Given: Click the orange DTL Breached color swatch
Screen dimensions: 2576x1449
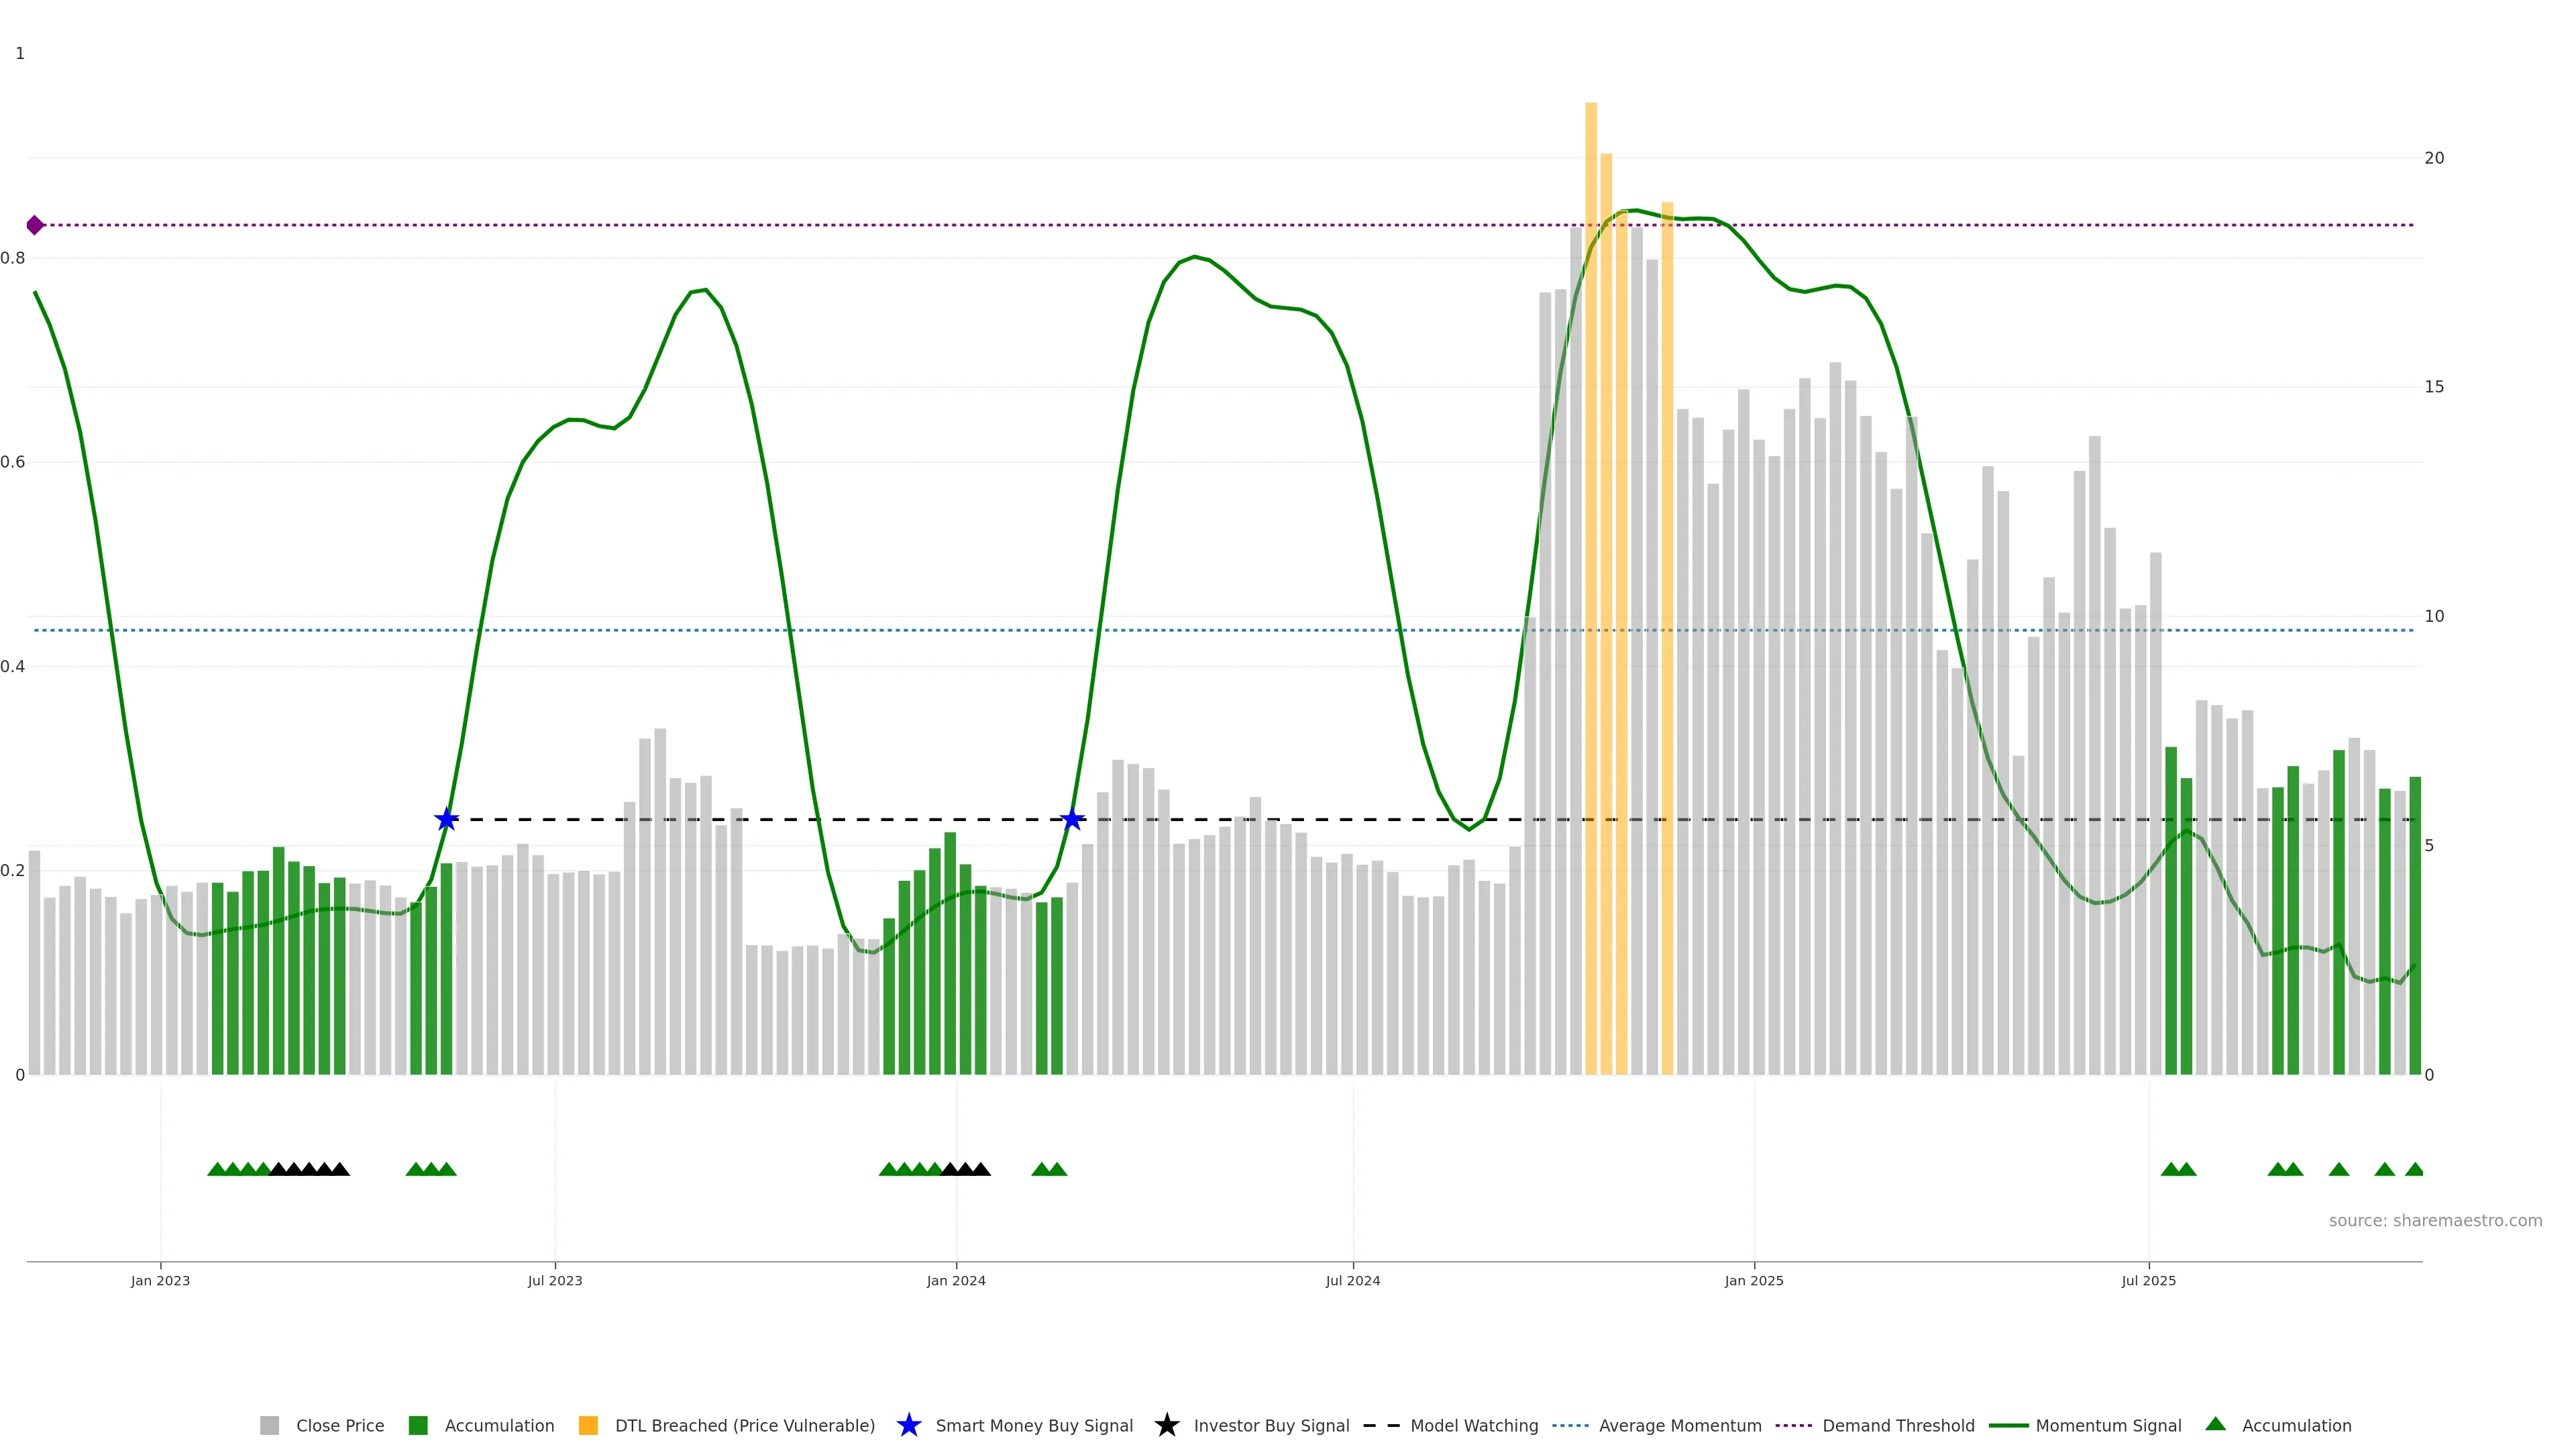Looking at the screenshot, I should coord(588,1426).
